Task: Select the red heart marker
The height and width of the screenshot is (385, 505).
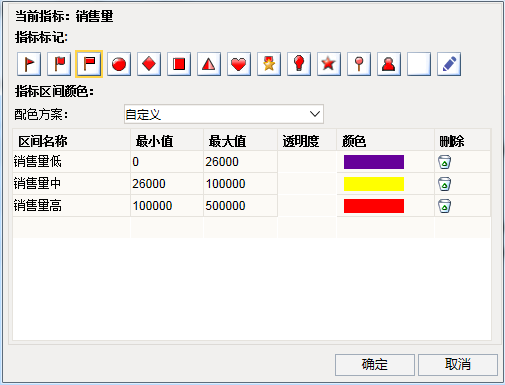Action: [x=239, y=64]
